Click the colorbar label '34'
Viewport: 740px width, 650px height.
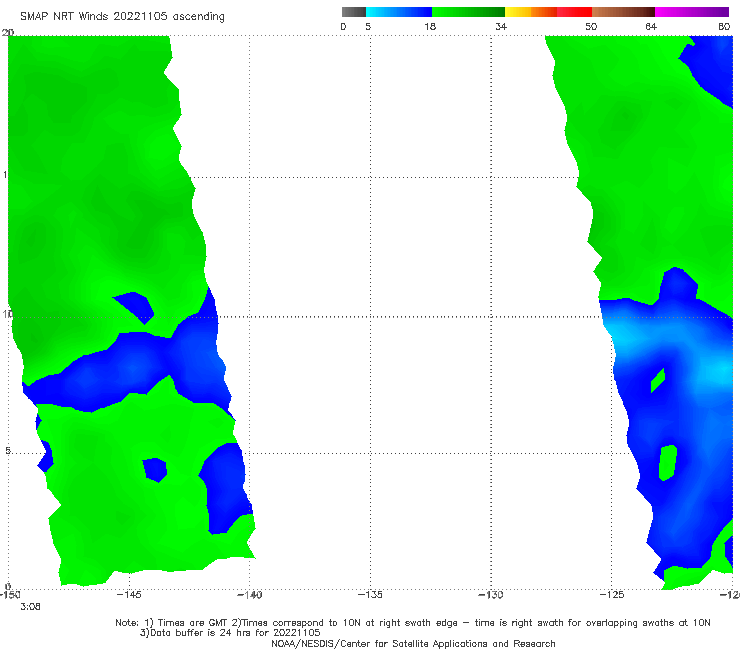[x=501, y=27]
